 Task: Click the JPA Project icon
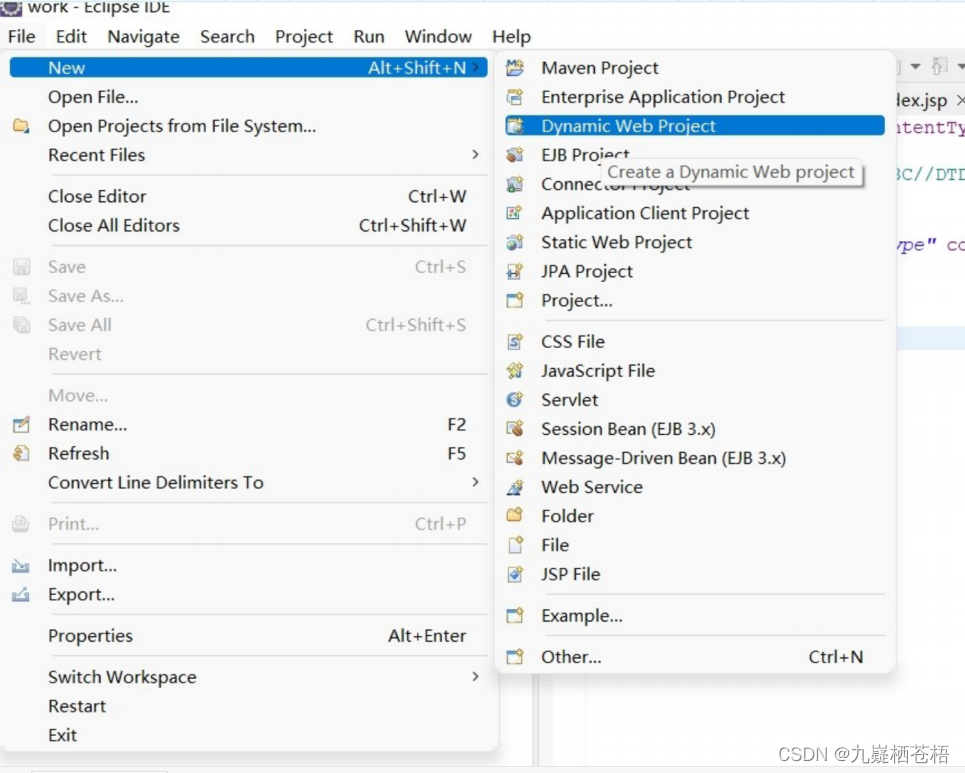click(515, 271)
